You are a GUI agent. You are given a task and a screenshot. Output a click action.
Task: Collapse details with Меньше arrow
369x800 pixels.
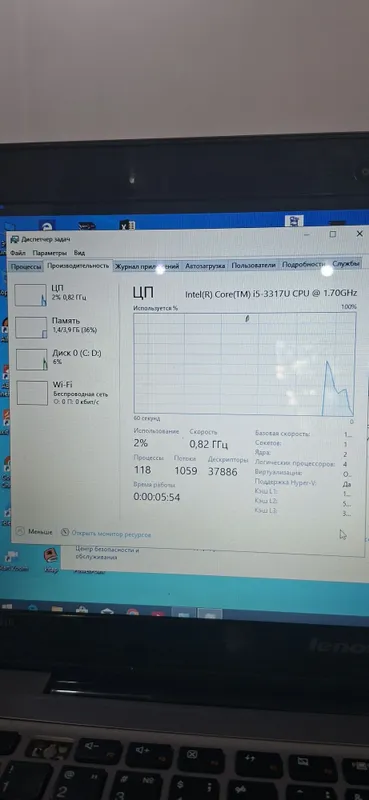click(20, 531)
